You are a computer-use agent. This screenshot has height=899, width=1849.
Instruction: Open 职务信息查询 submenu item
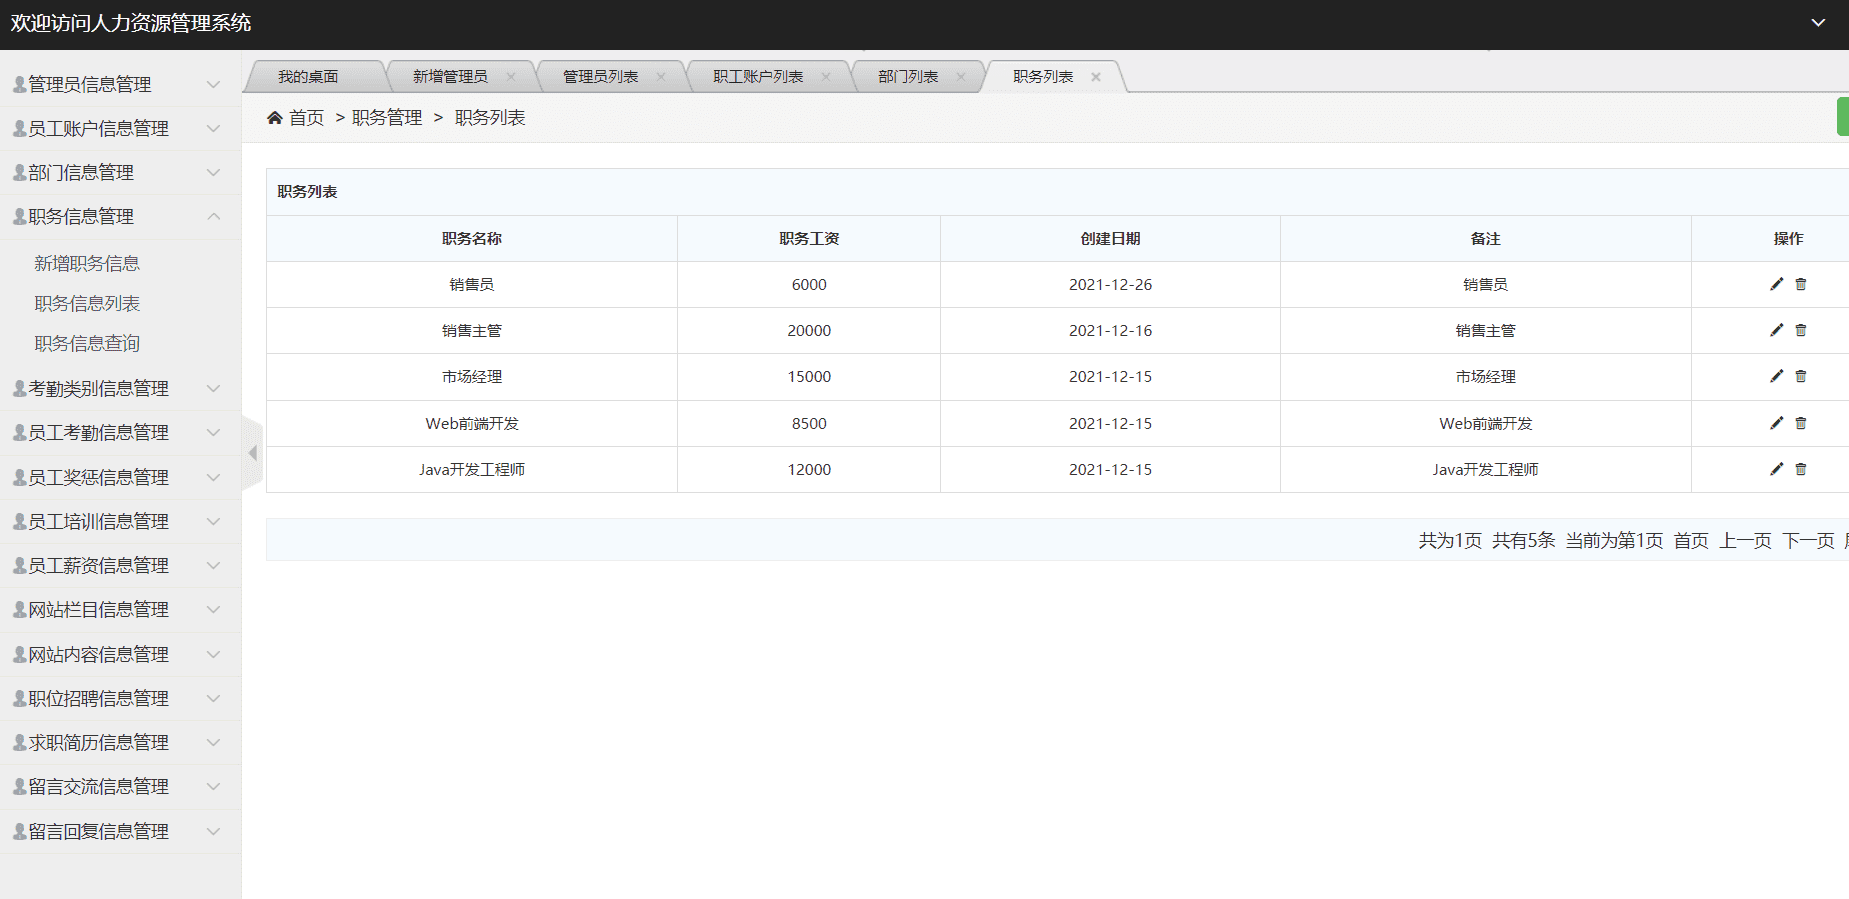87,343
